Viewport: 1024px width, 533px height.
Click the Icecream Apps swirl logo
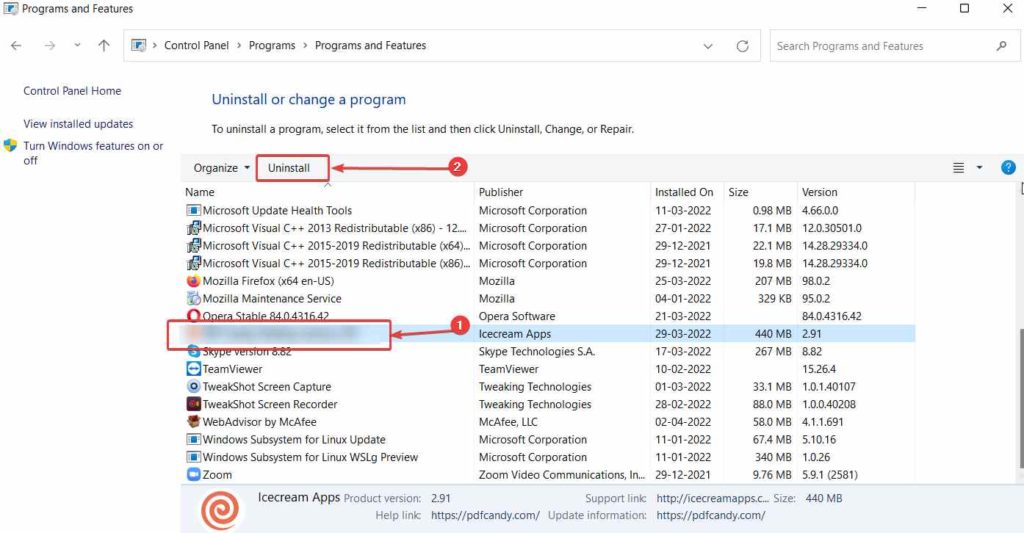219,509
